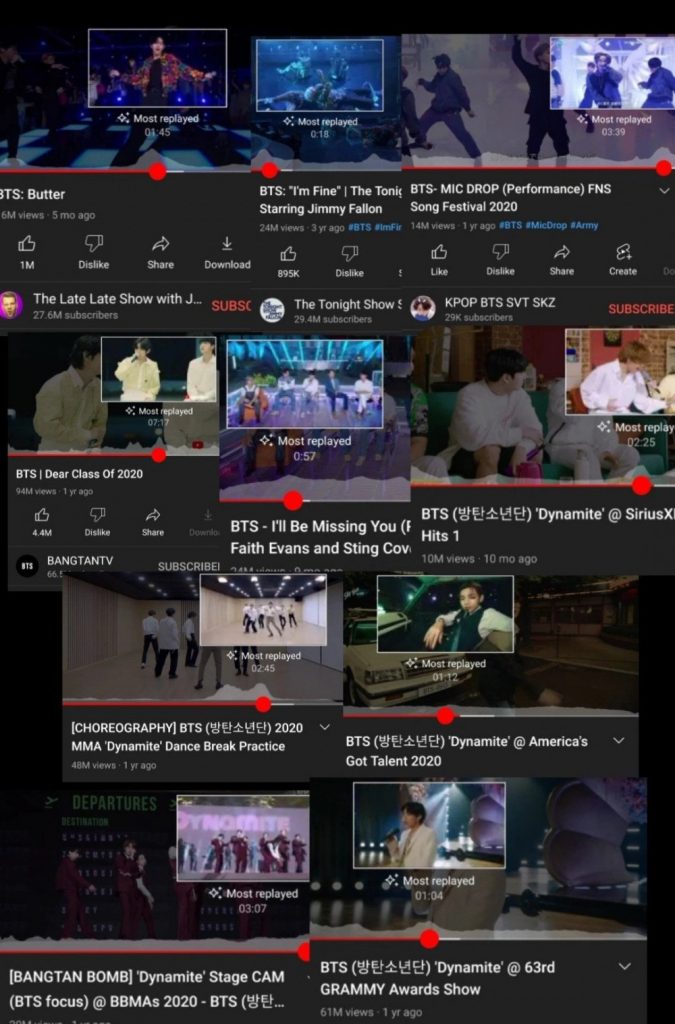Expand America's Got Talent 2020 video description

click(618, 741)
